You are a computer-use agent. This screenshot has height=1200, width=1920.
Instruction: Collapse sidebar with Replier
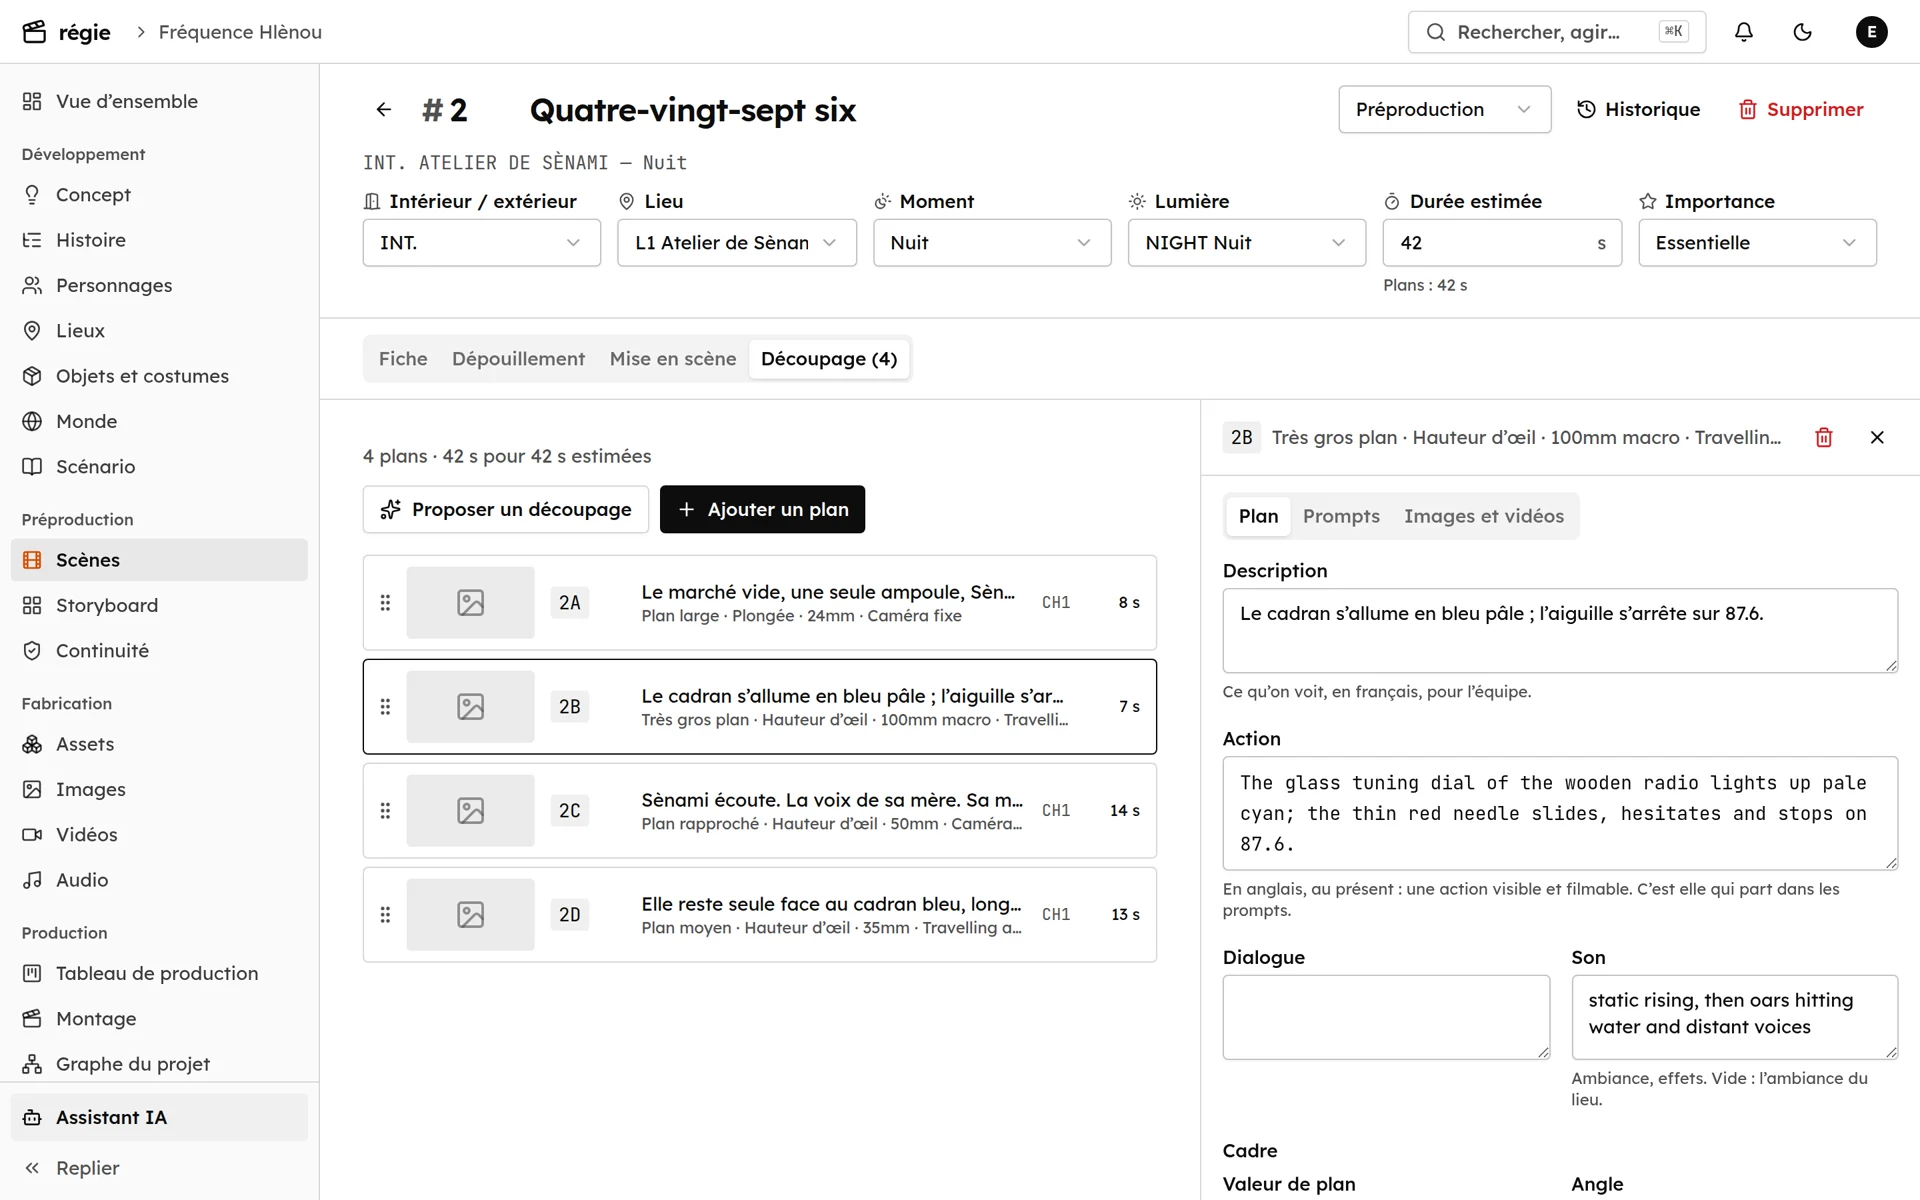click(159, 1168)
